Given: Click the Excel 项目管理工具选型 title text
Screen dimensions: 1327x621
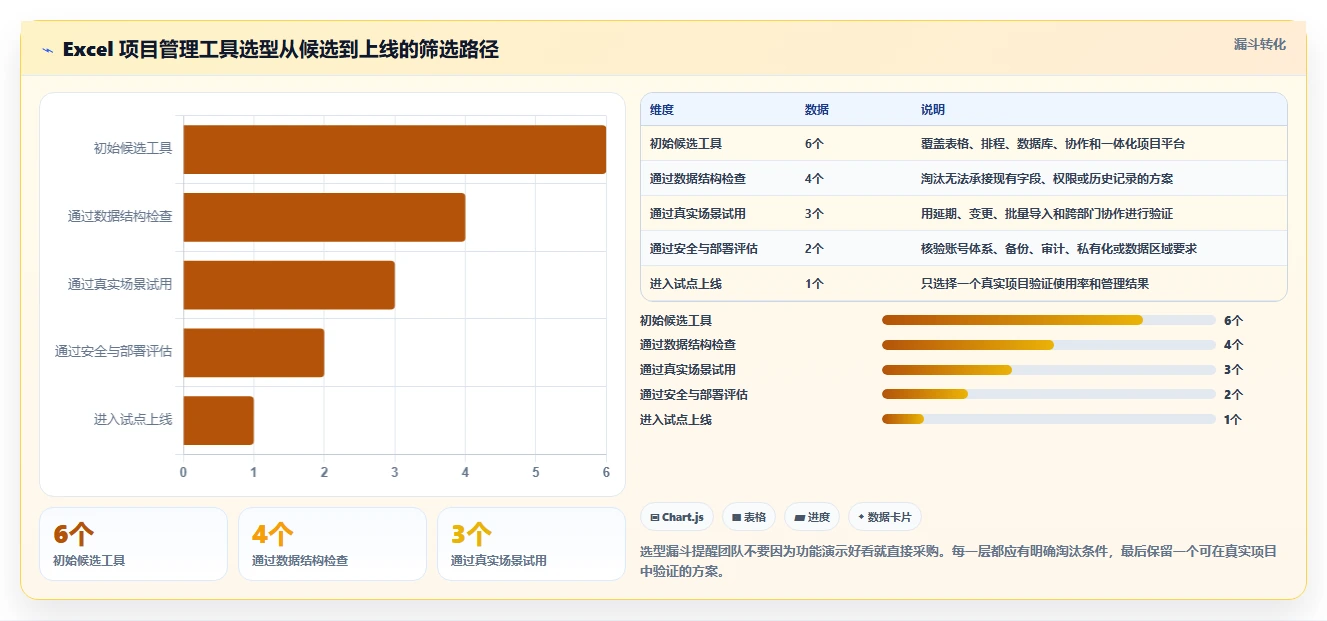Looking at the screenshot, I should coord(280,49).
